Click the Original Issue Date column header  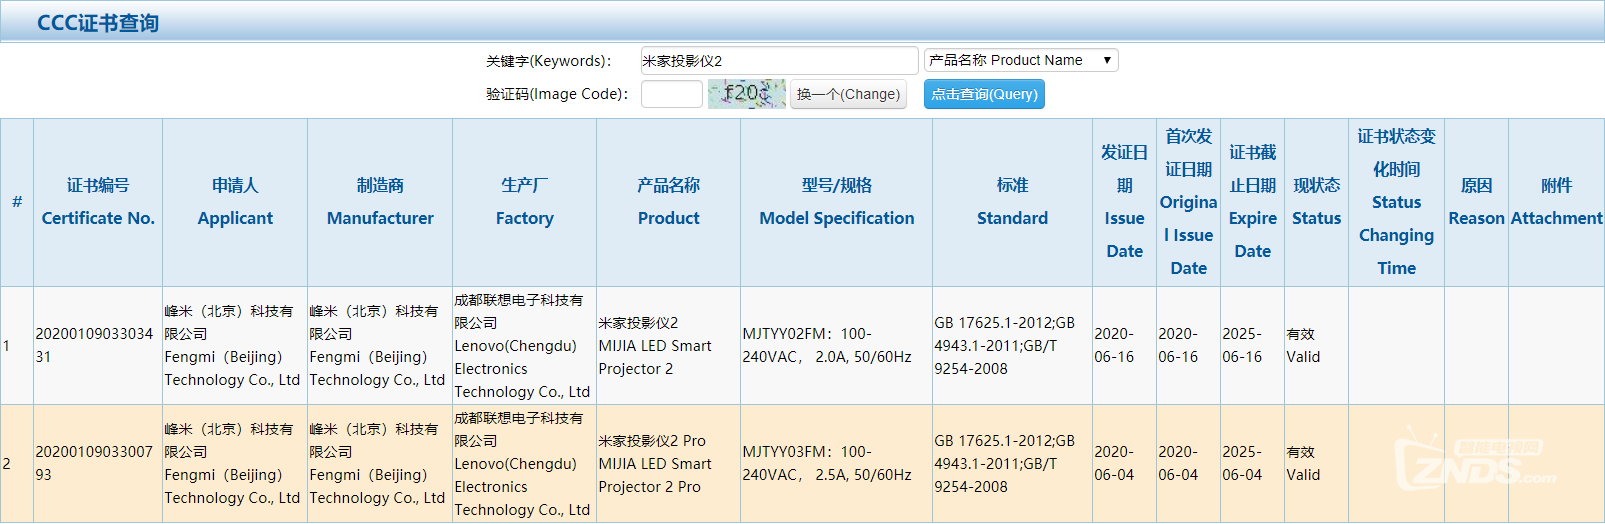point(1189,202)
